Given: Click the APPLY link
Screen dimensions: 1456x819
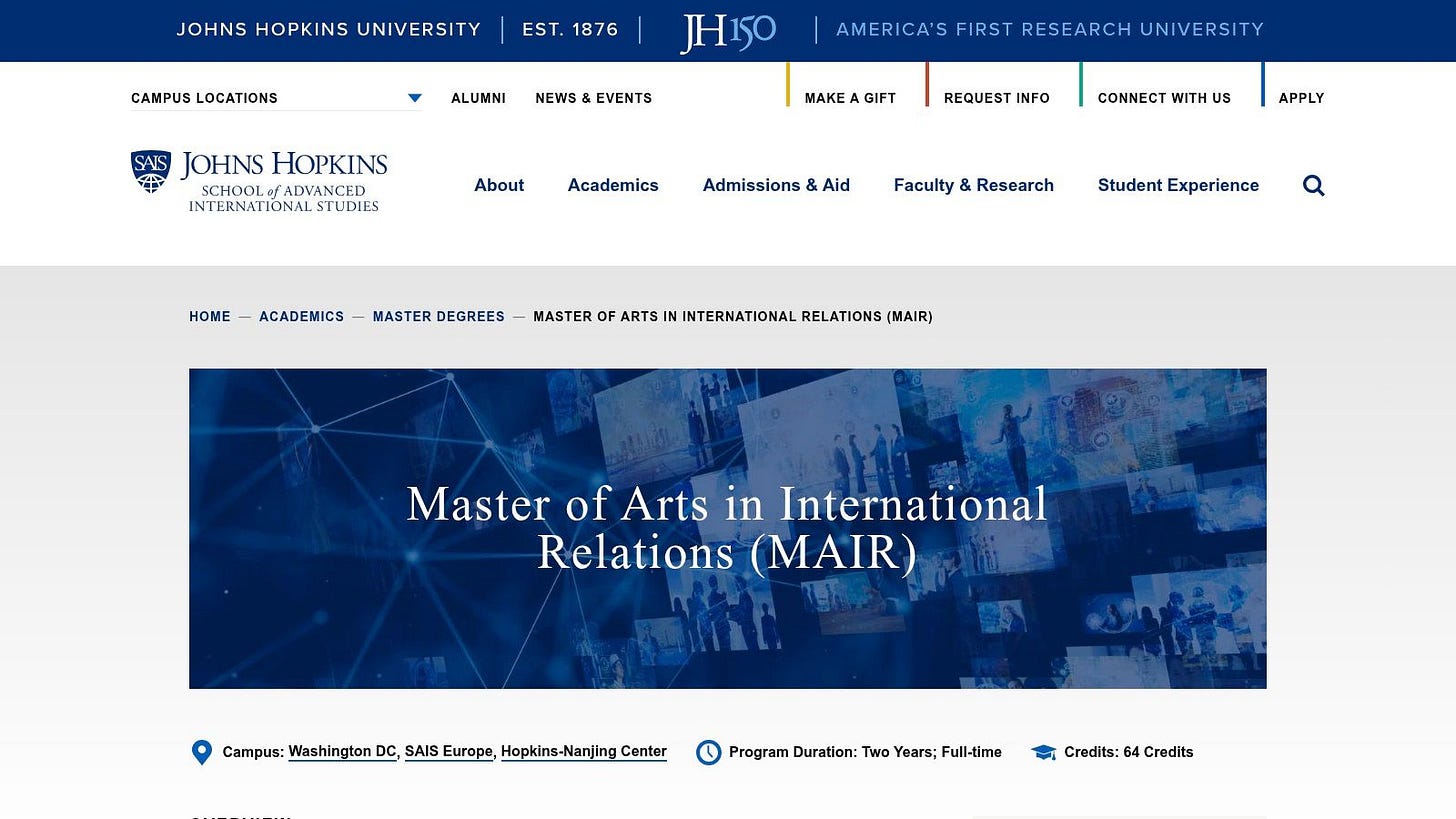Looking at the screenshot, I should [x=1301, y=98].
